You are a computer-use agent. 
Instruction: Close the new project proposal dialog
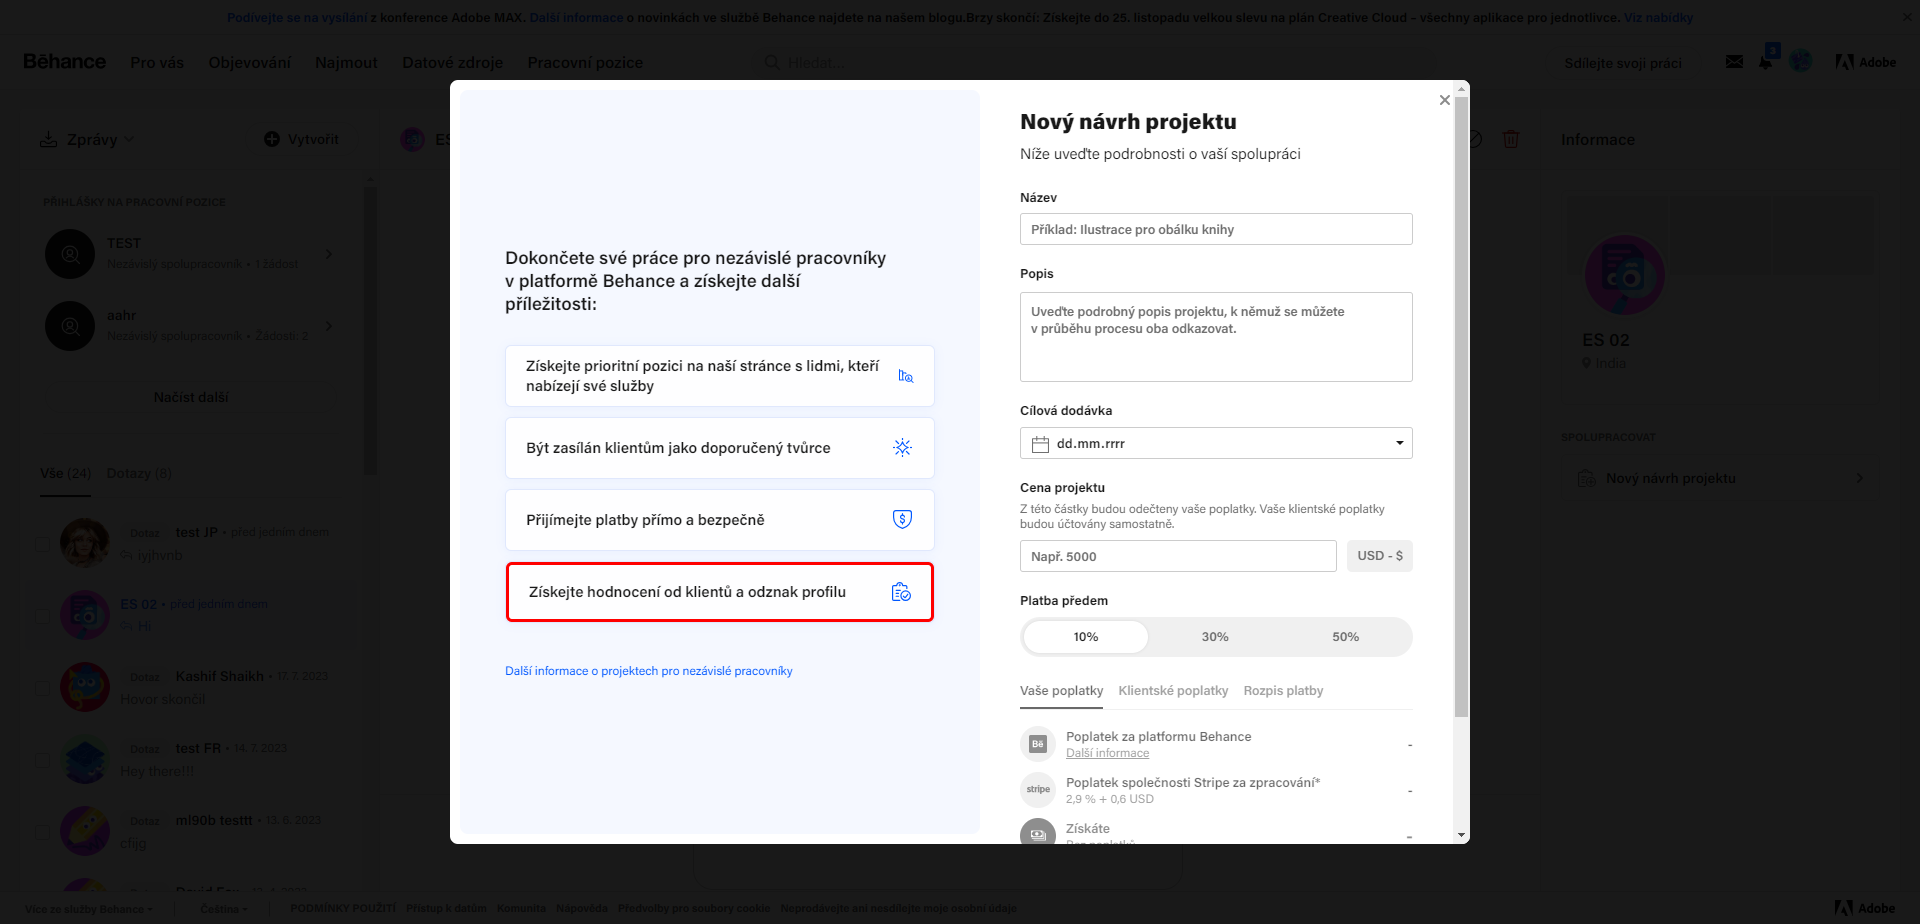coord(1444,100)
